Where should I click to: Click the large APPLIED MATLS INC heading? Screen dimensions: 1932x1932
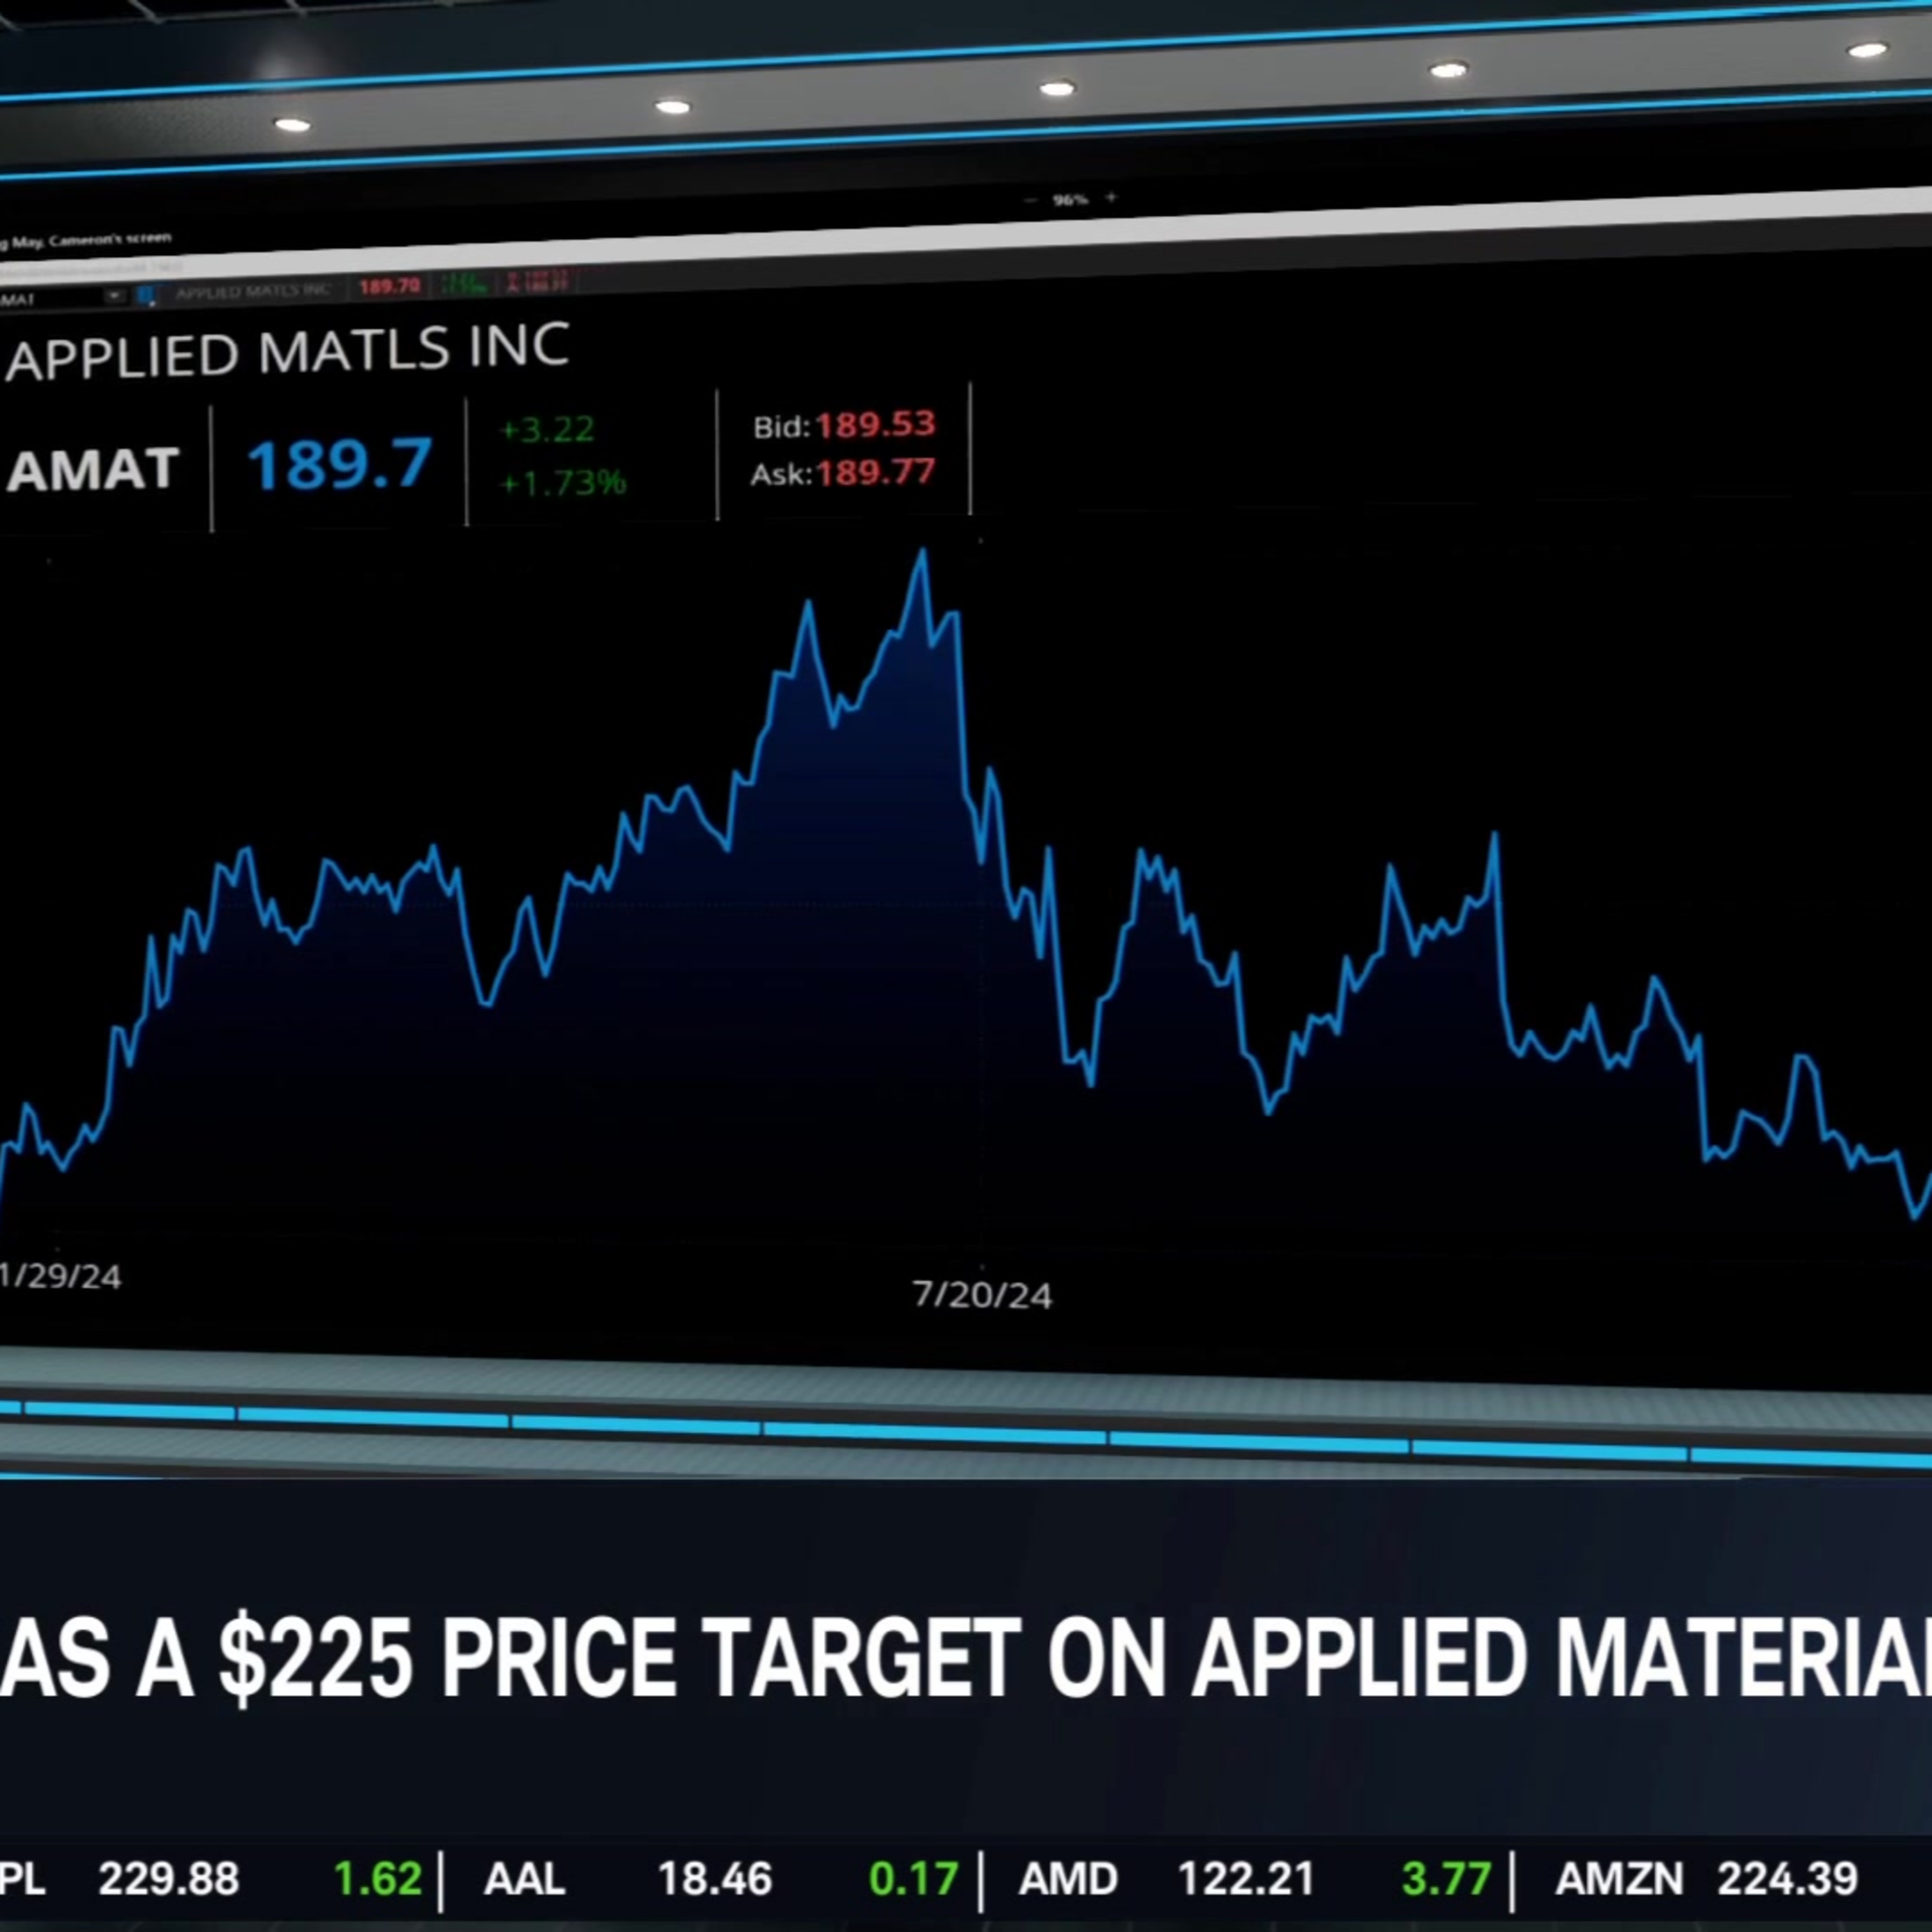288,351
